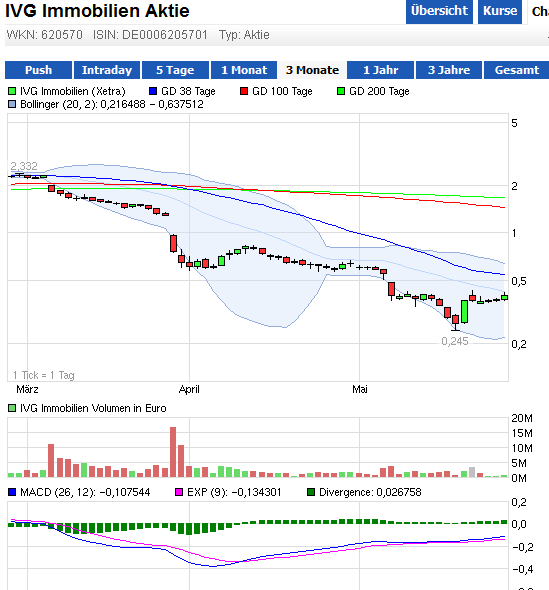Click the 20M volume axis label
This screenshot has height=590, width=549.
click(x=522, y=418)
